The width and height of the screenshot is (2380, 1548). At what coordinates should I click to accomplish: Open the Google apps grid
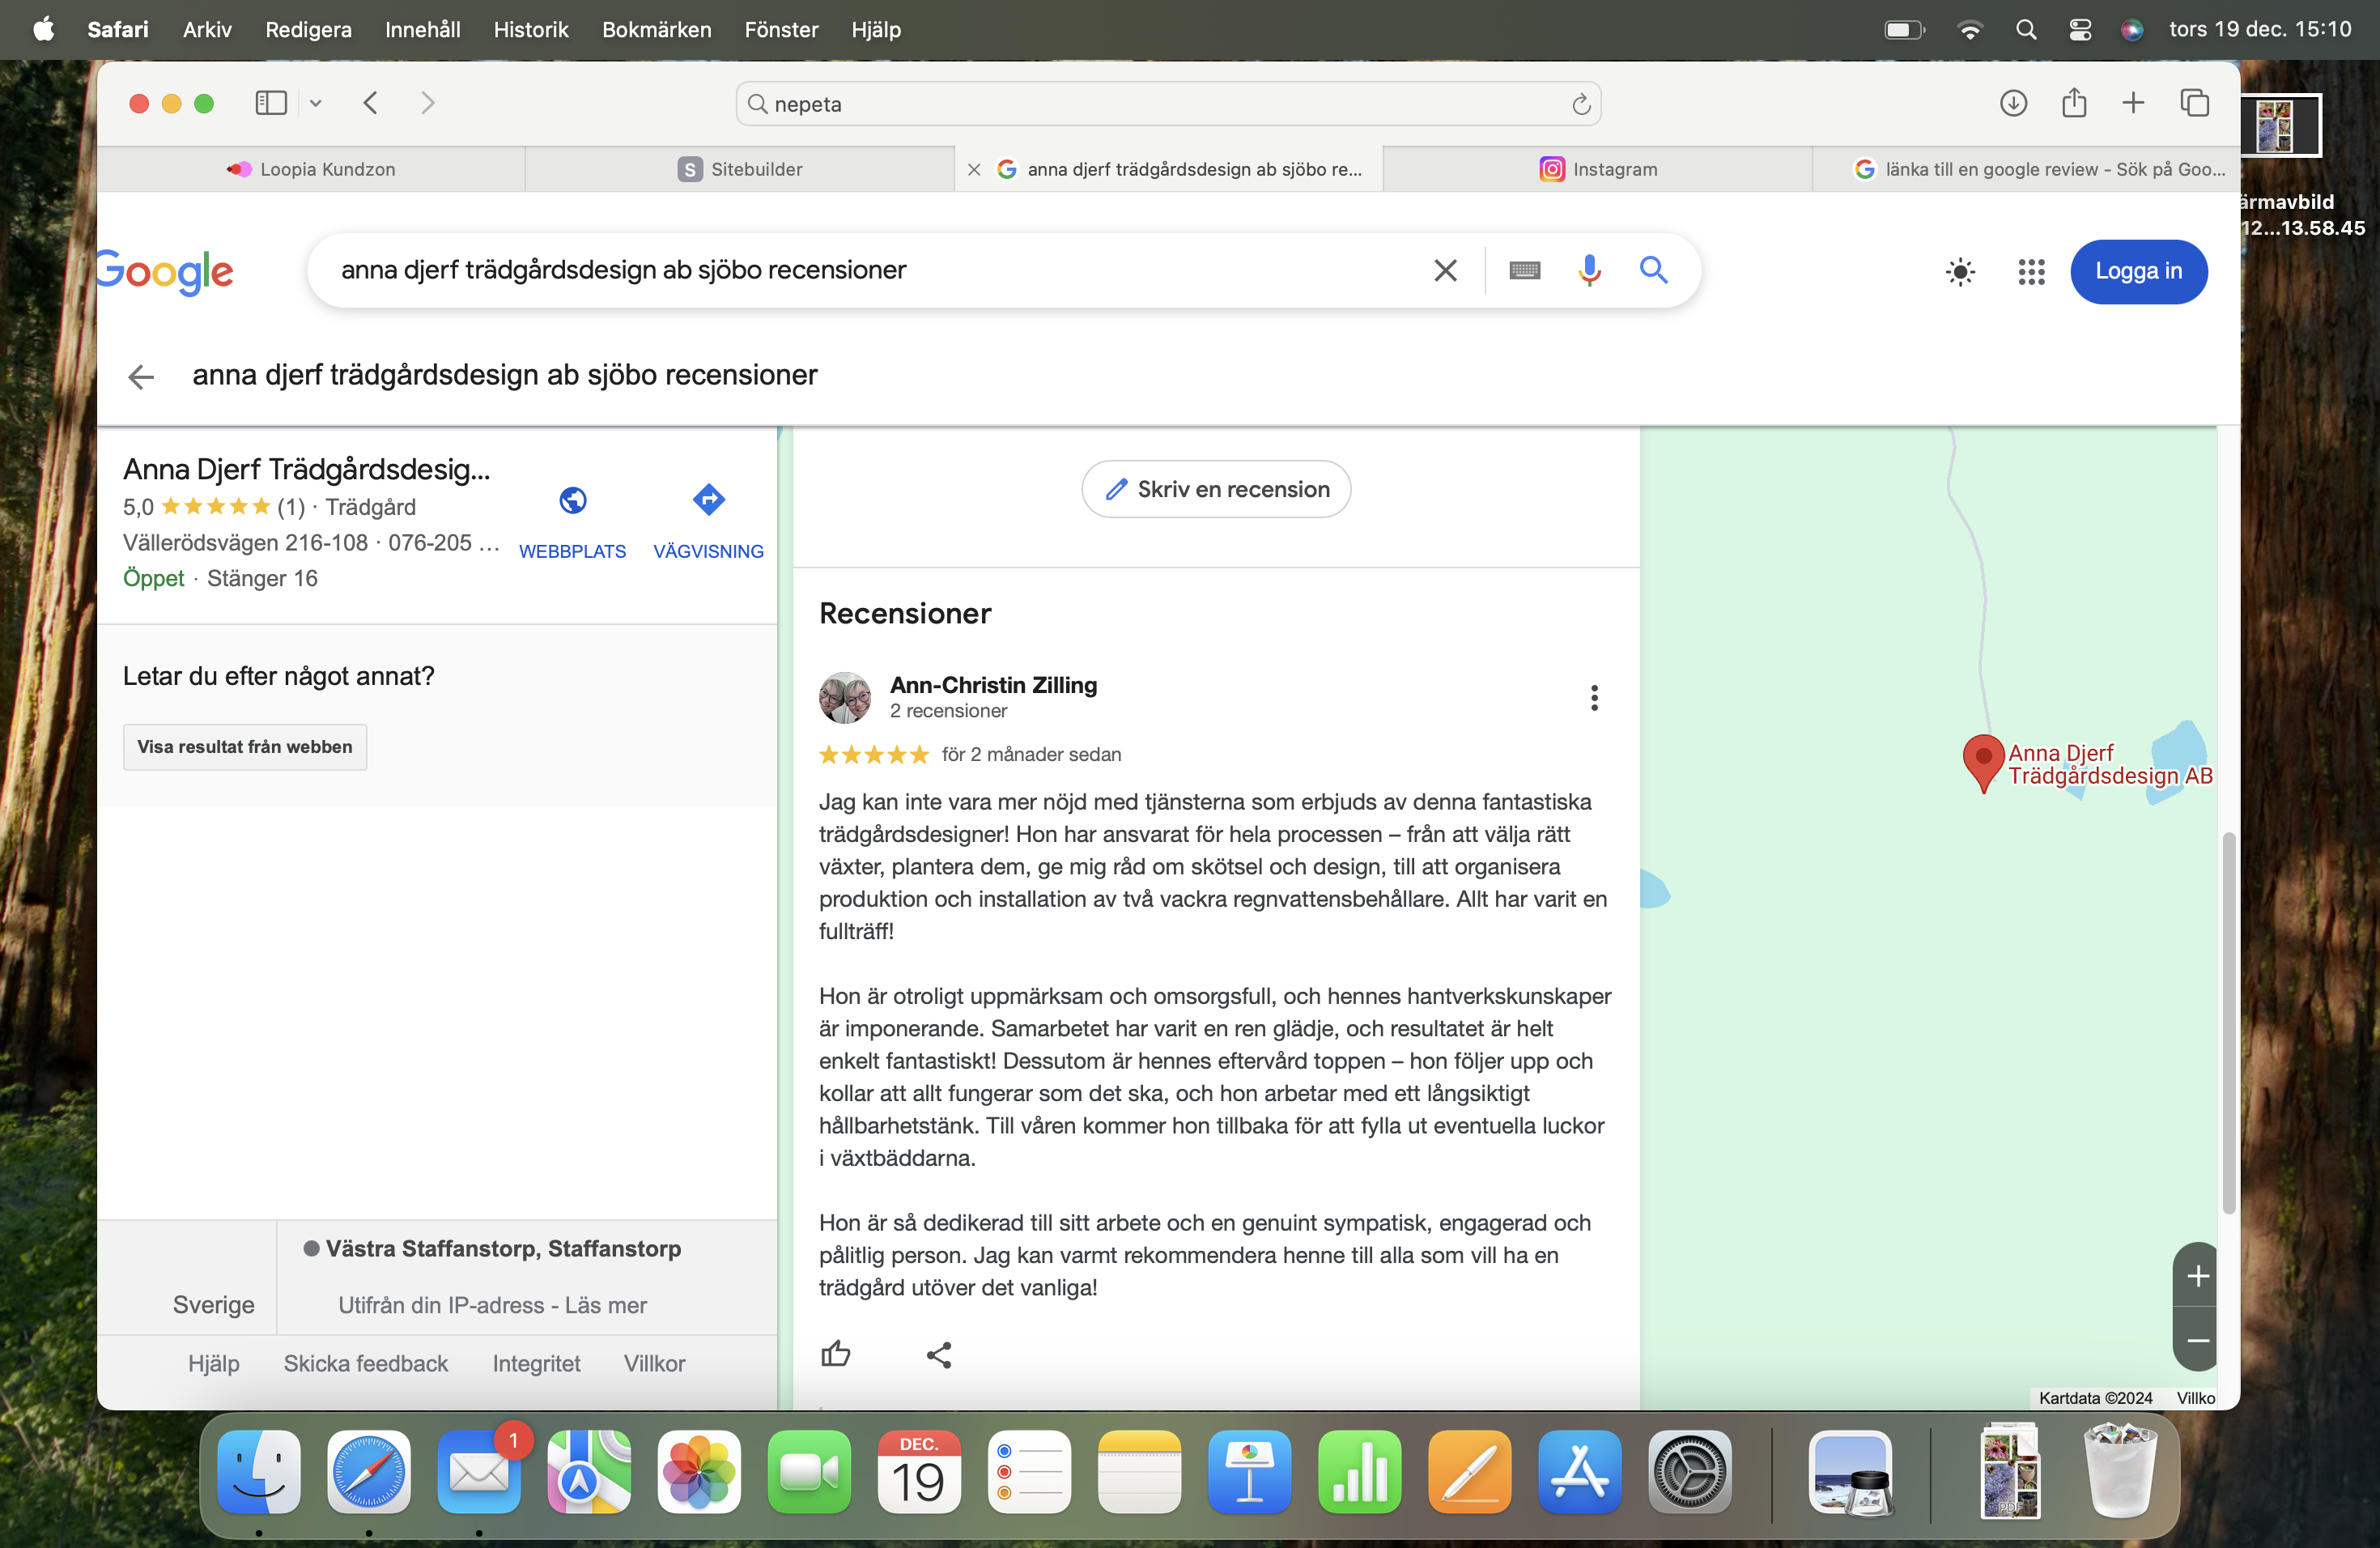pyautogui.click(x=2031, y=272)
